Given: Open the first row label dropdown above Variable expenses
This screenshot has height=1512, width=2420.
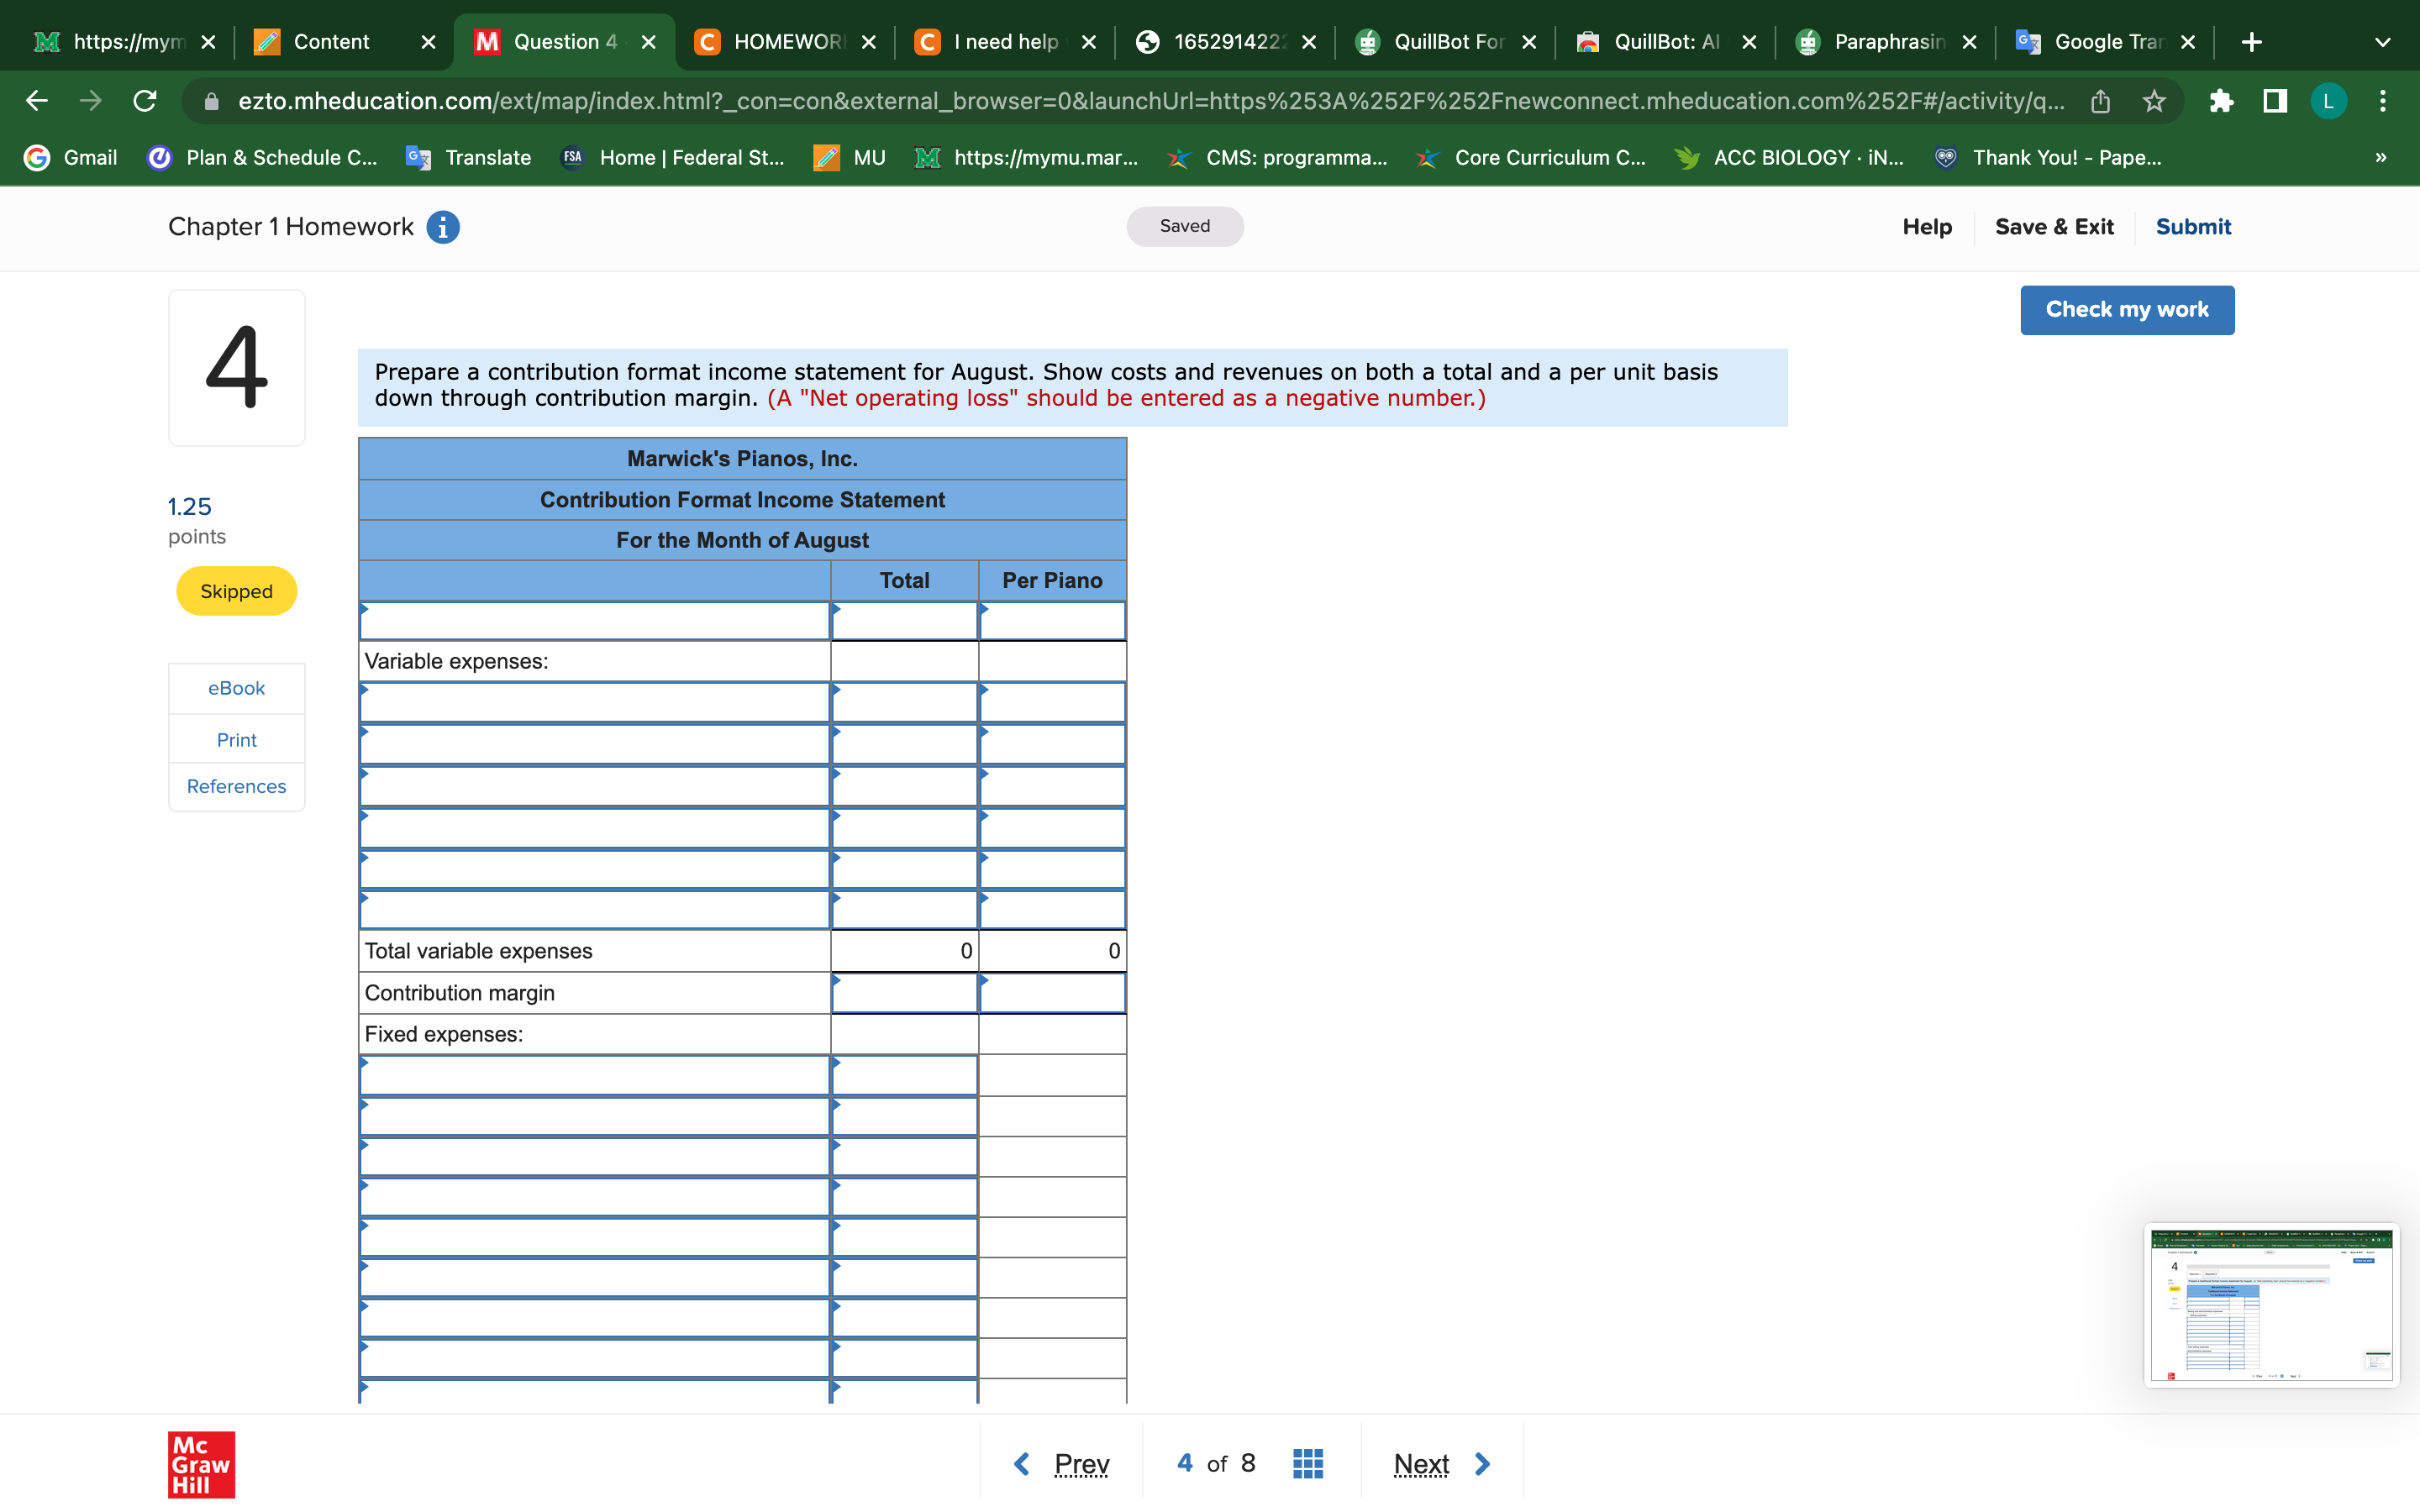Looking at the screenshot, I should 594,621.
